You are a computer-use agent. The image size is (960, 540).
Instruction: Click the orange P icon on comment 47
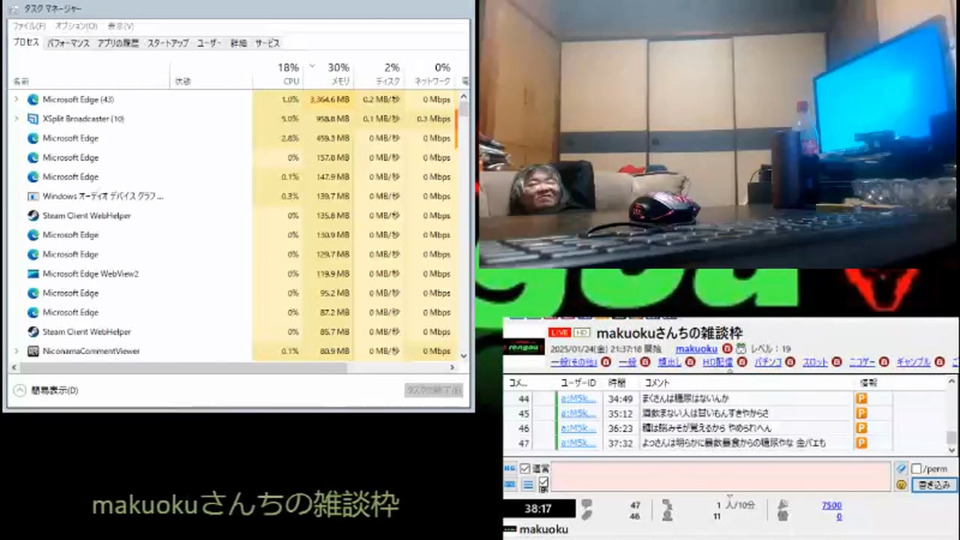point(861,443)
